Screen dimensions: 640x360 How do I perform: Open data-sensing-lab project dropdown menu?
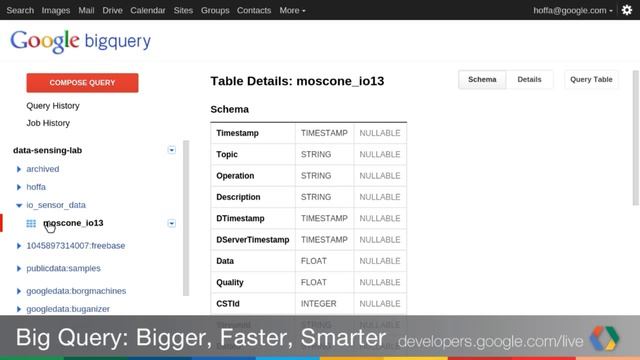171,150
